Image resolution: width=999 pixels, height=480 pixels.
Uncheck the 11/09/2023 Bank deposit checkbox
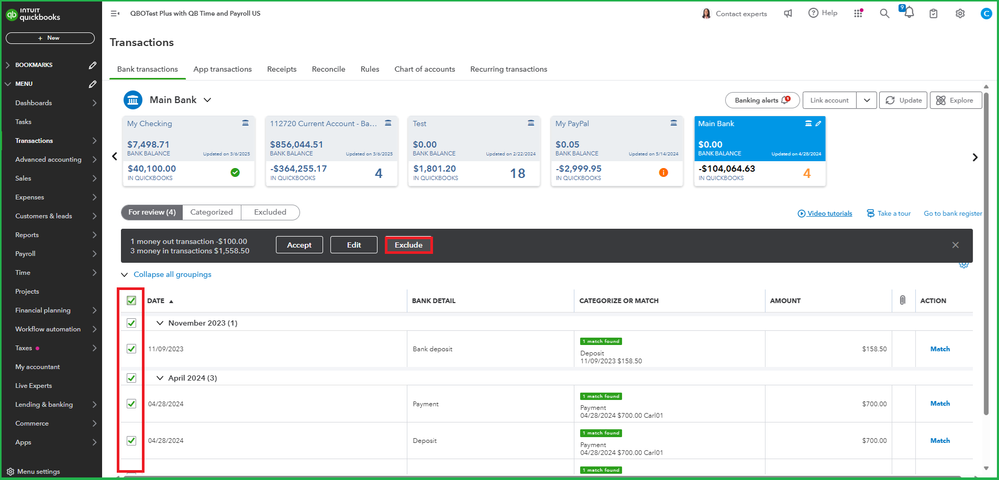(x=132, y=349)
